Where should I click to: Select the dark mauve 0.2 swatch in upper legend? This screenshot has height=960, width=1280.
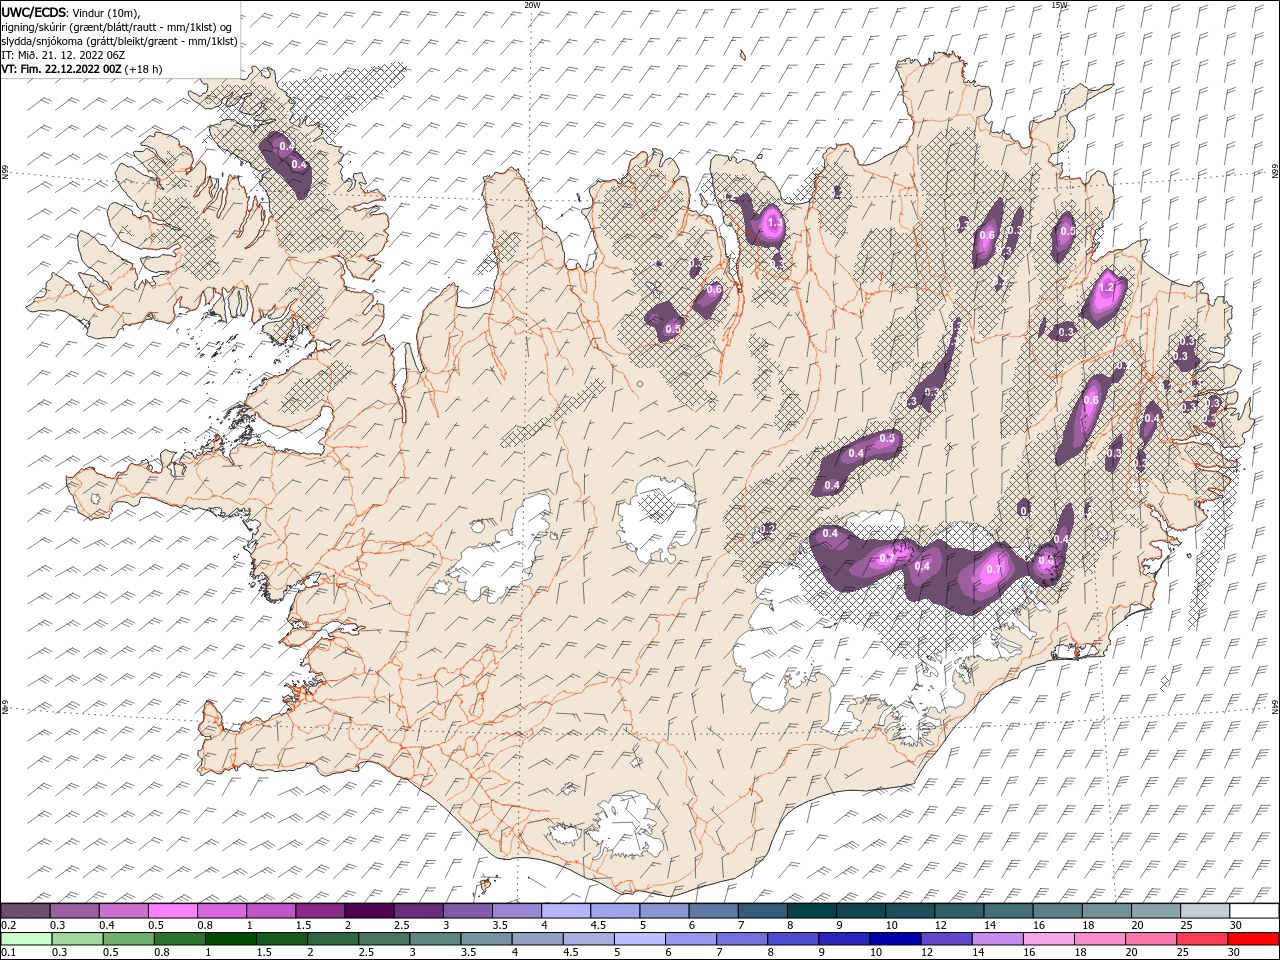pyautogui.click(x=26, y=911)
